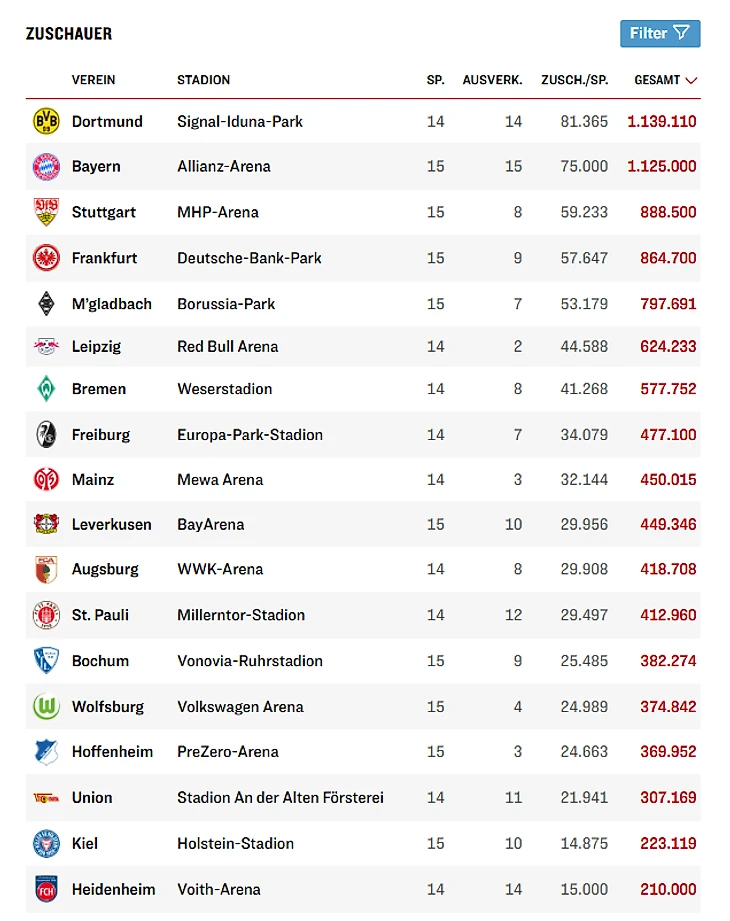The width and height of the screenshot is (730, 921).
Task: Click the Union Berlin club logo
Action: pos(46,798)
